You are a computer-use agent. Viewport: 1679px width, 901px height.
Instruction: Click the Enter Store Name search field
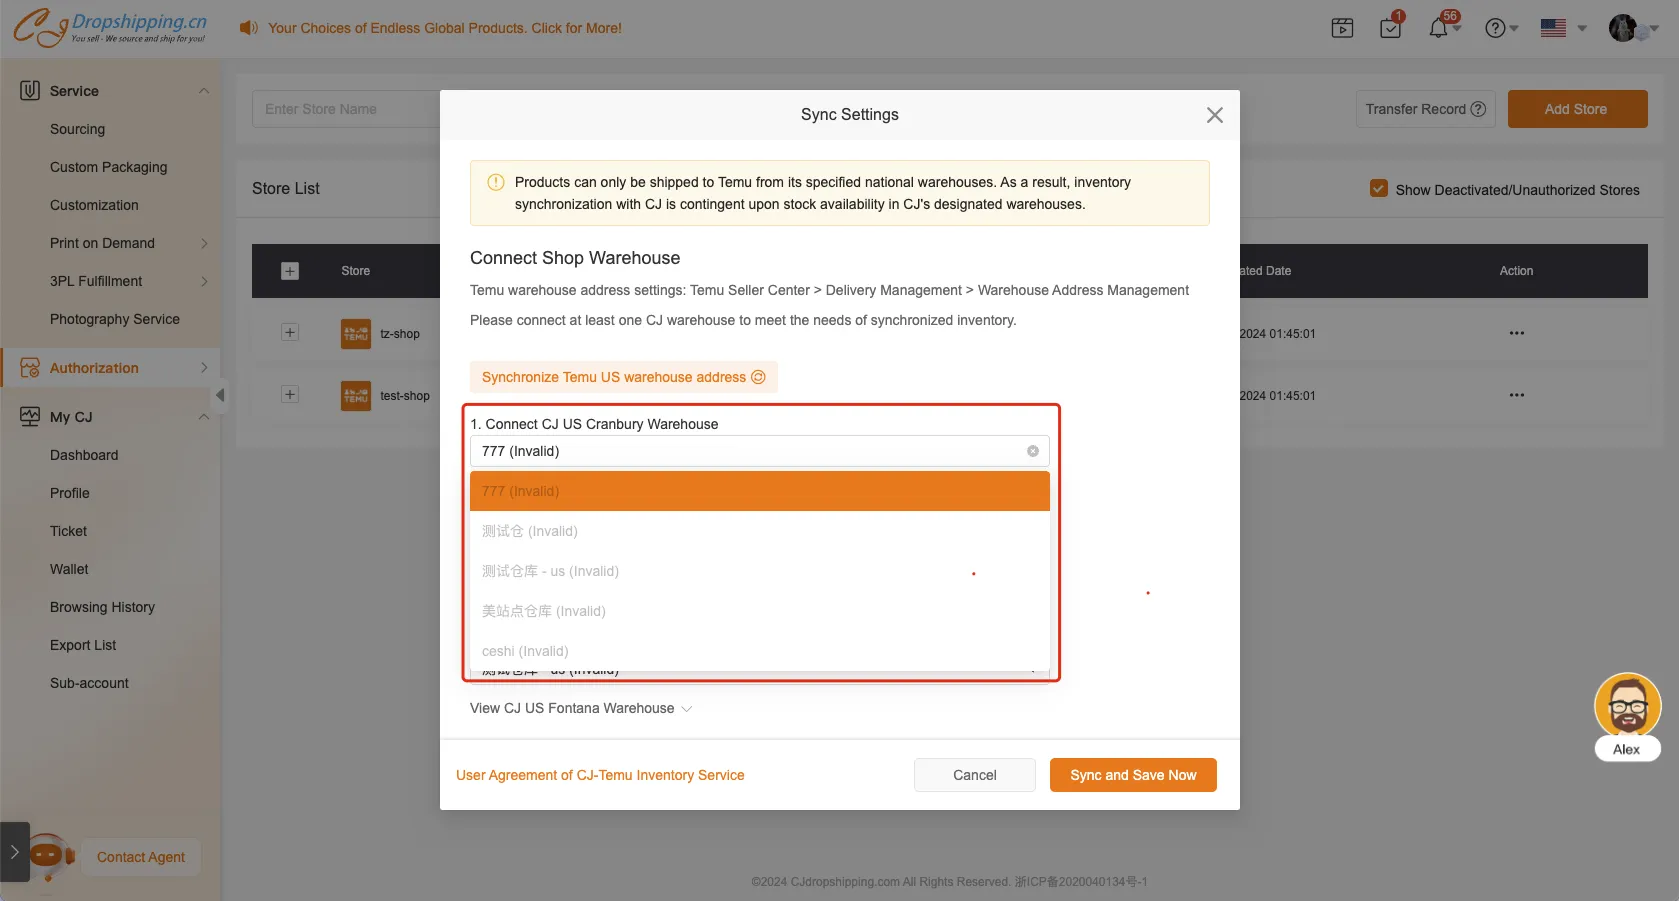pyautogui.click(x=345, y=109)
